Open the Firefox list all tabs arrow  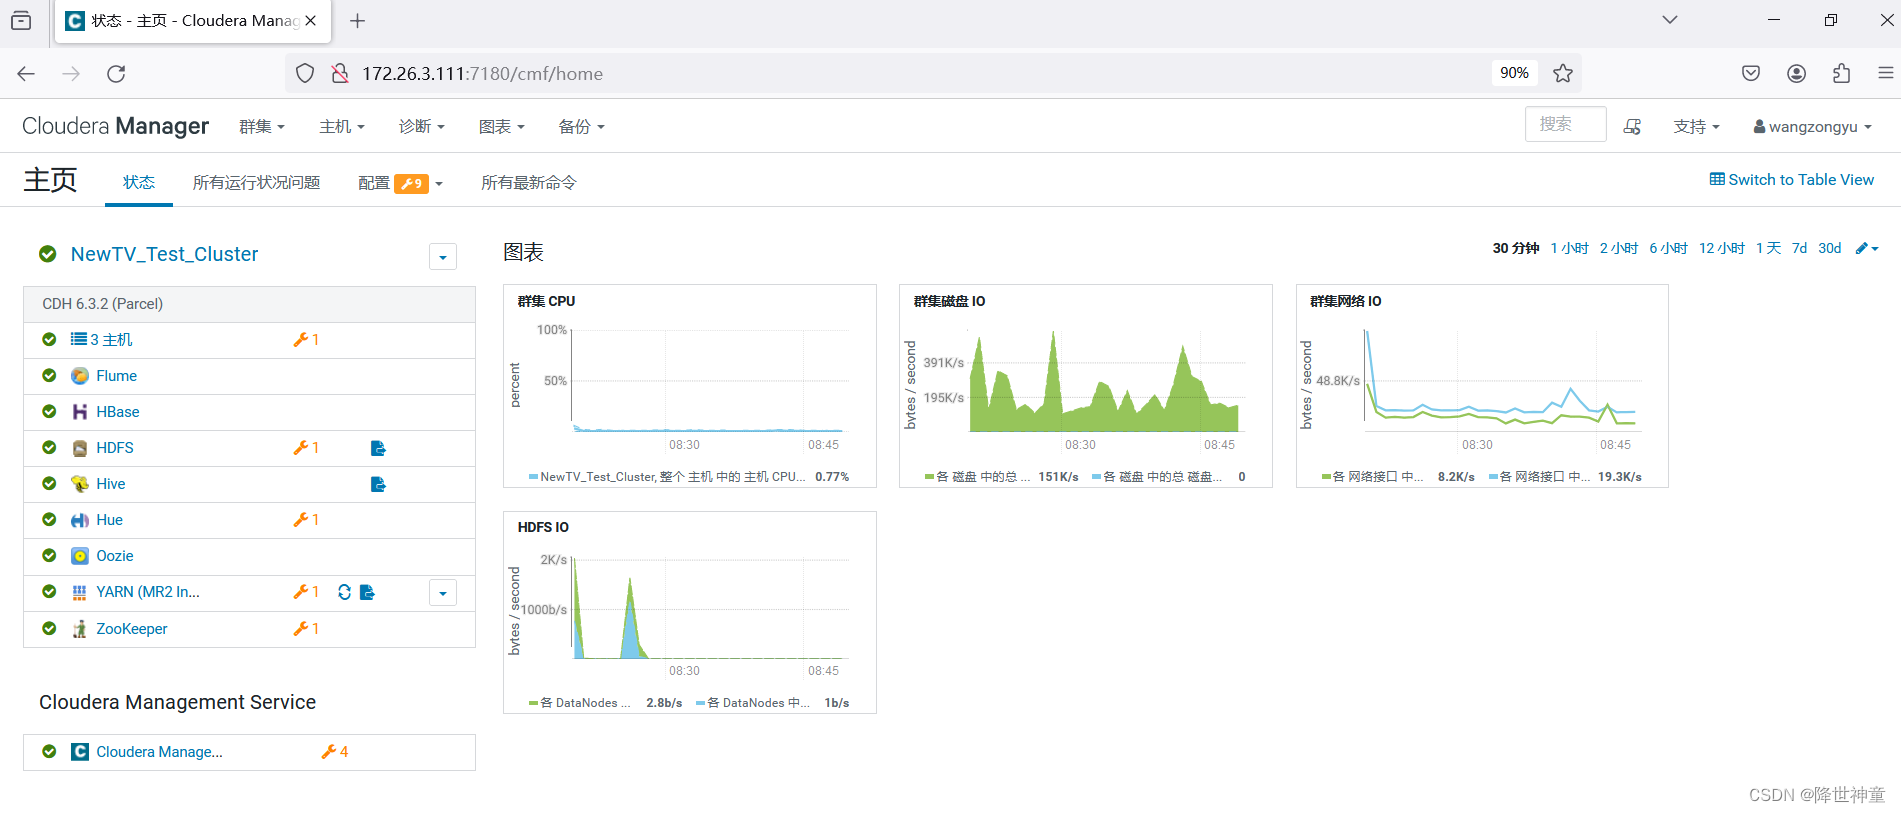1669,20
